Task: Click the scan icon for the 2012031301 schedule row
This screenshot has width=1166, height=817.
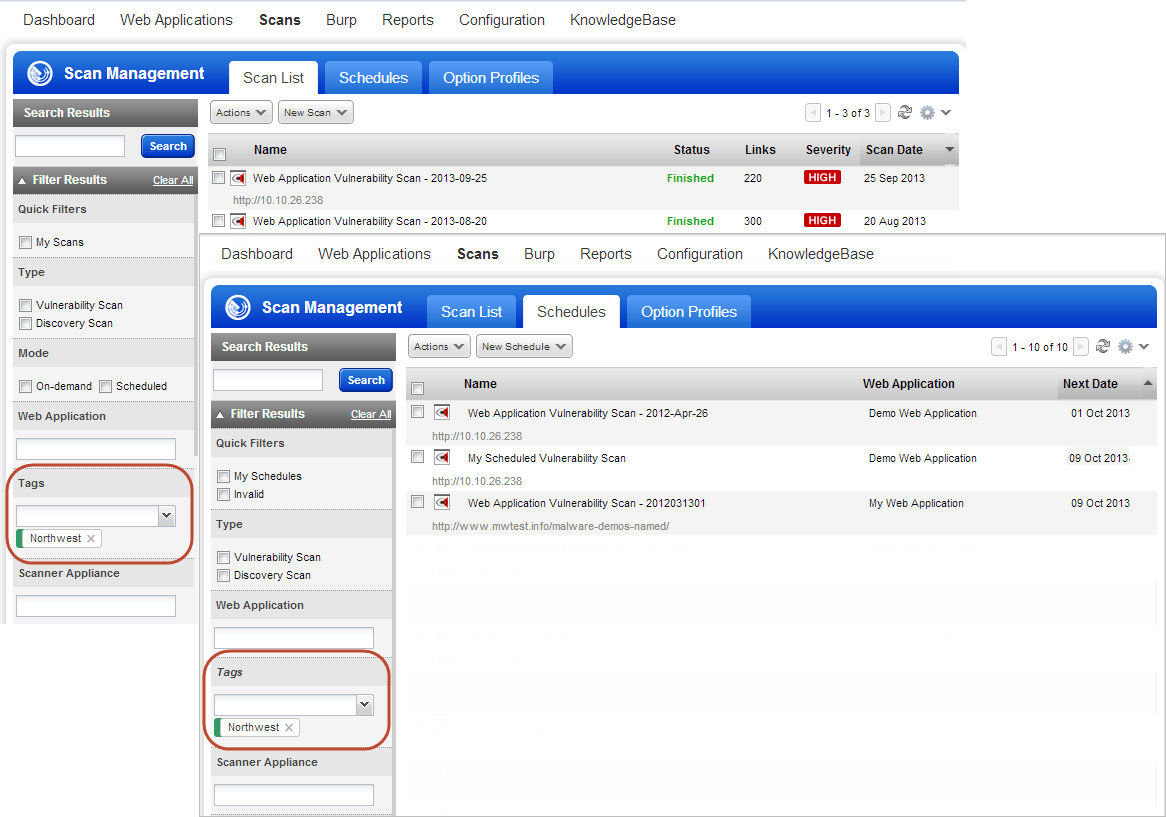Action: tap(442, 503)
